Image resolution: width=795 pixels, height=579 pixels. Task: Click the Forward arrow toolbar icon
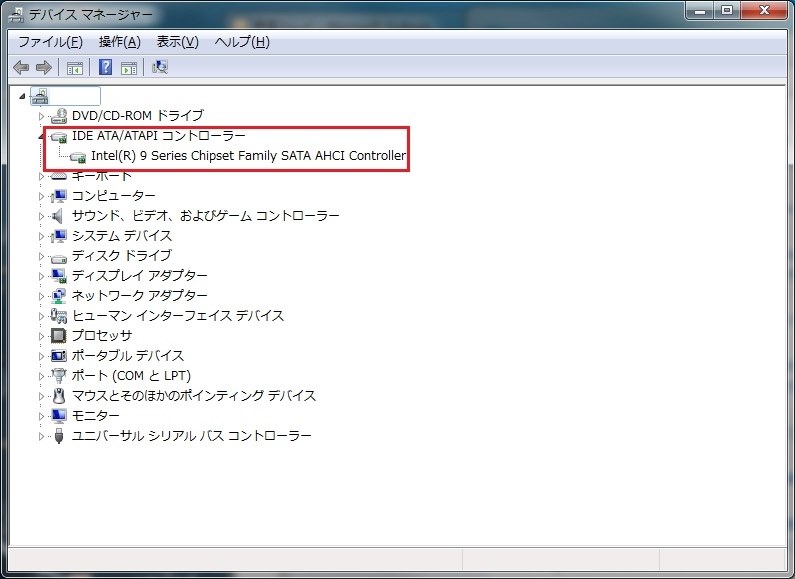point(44,67)
